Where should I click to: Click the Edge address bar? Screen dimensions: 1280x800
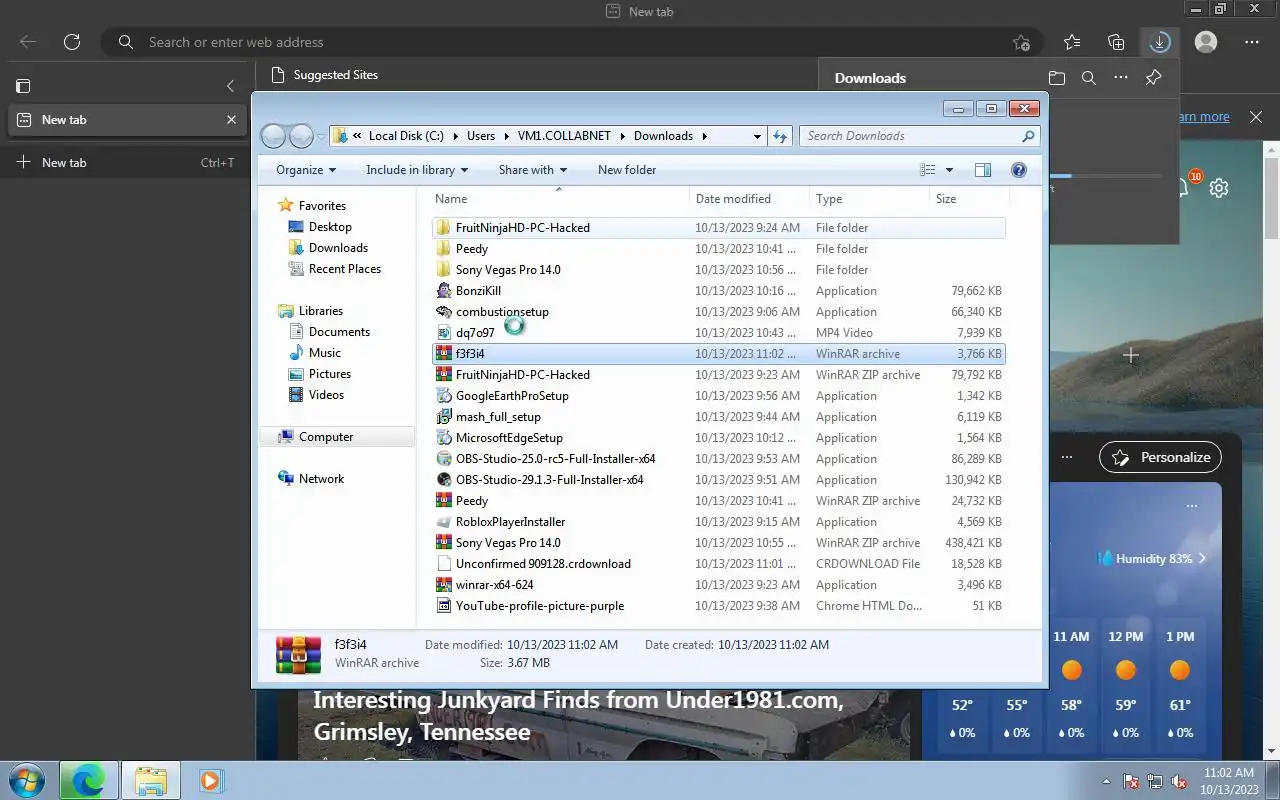570,42
